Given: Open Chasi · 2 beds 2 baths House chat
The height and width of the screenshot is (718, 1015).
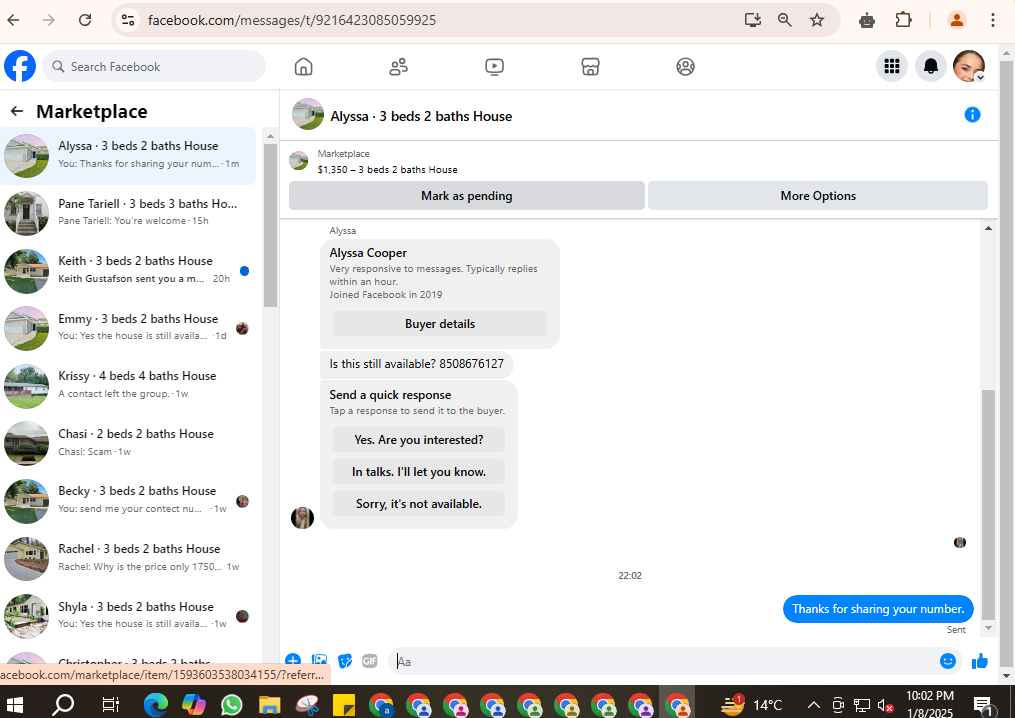Looking at the screenshot, I should pos(128,443).
